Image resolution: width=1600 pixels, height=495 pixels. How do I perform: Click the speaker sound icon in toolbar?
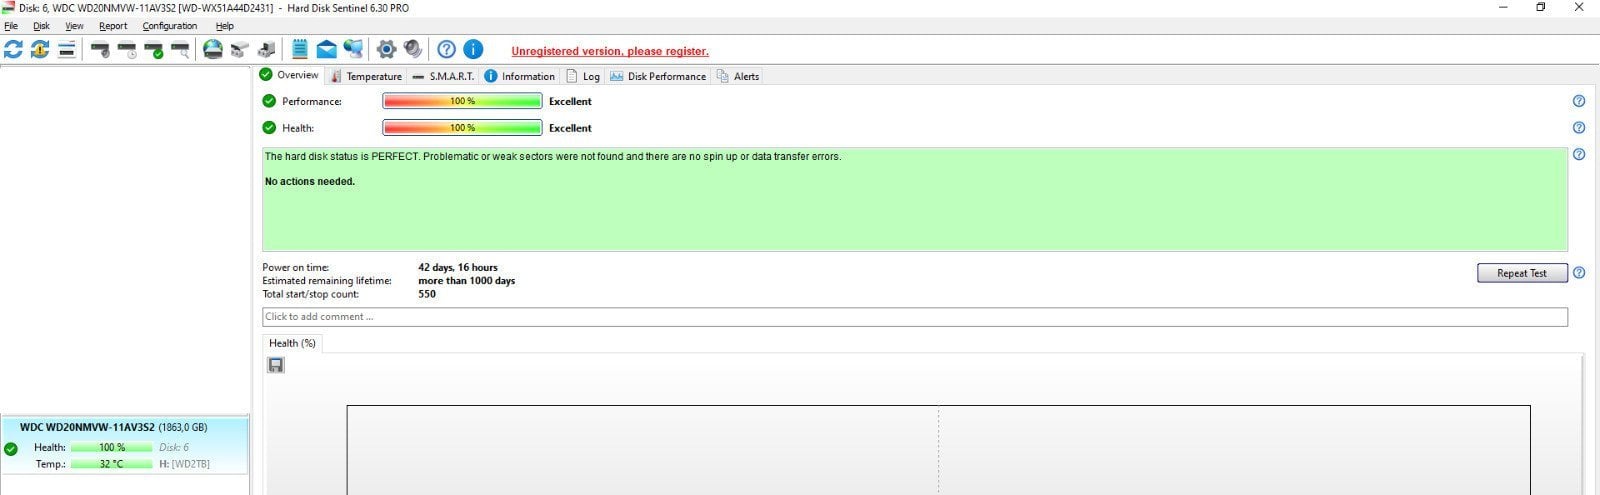tap(413, 49)
